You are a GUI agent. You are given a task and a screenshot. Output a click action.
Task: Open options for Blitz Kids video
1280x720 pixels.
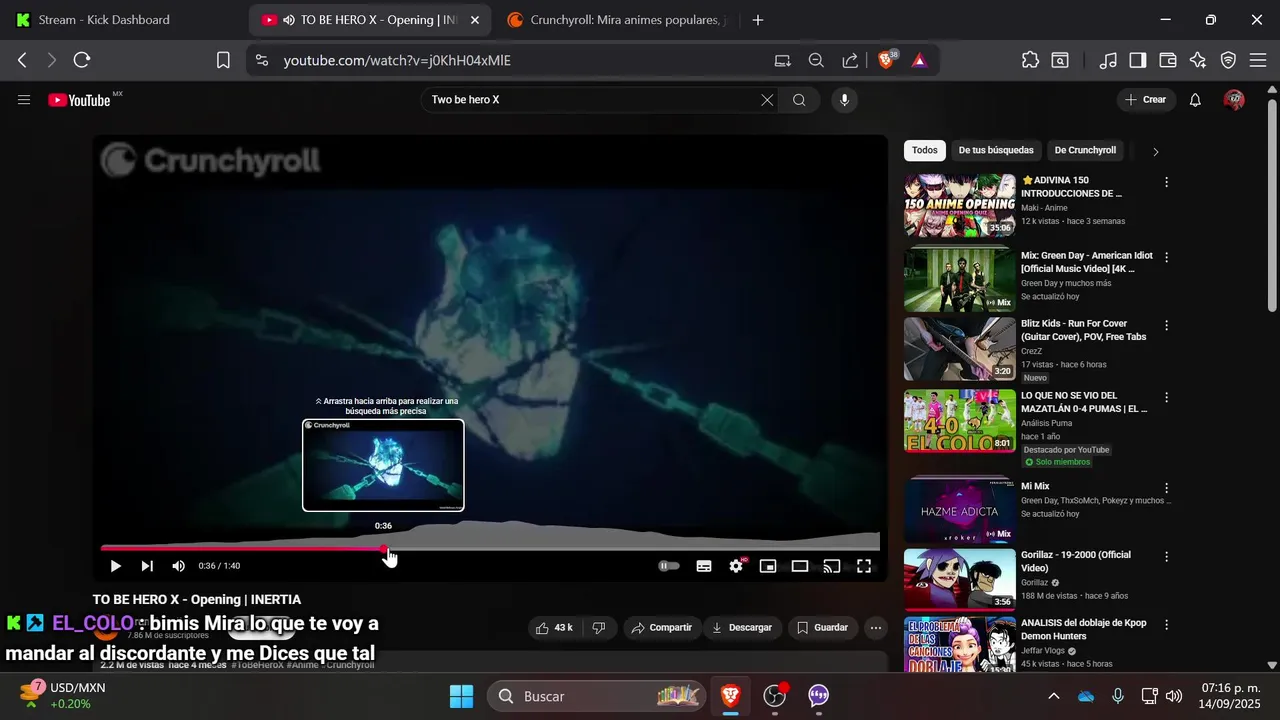pos(1166,325)
